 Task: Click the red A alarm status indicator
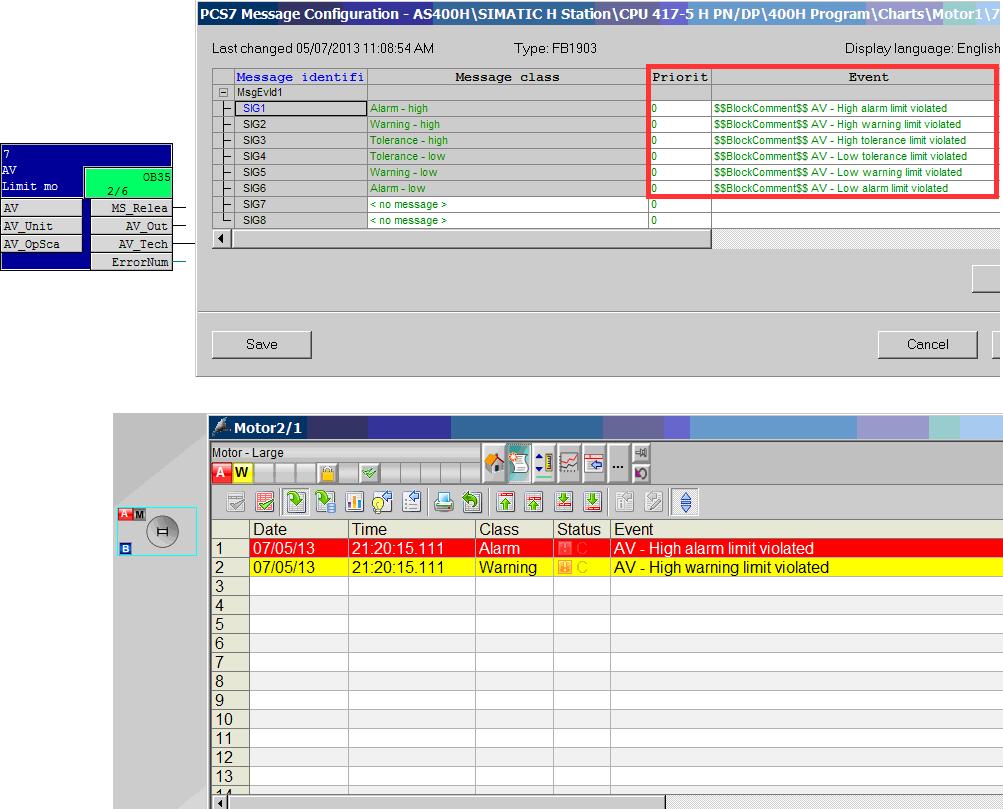click(x=221, y=473)
